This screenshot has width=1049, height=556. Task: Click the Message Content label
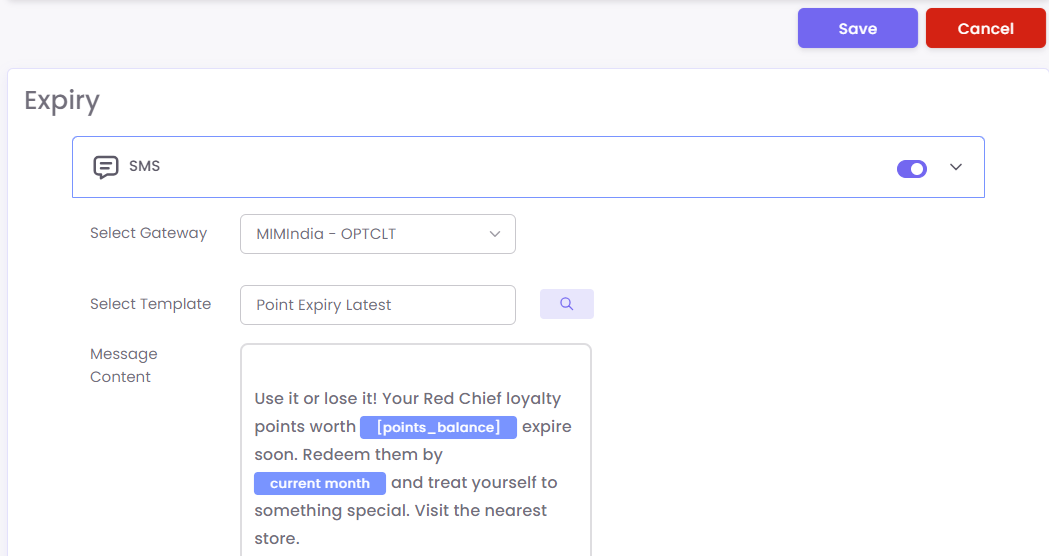click(123, 365)
